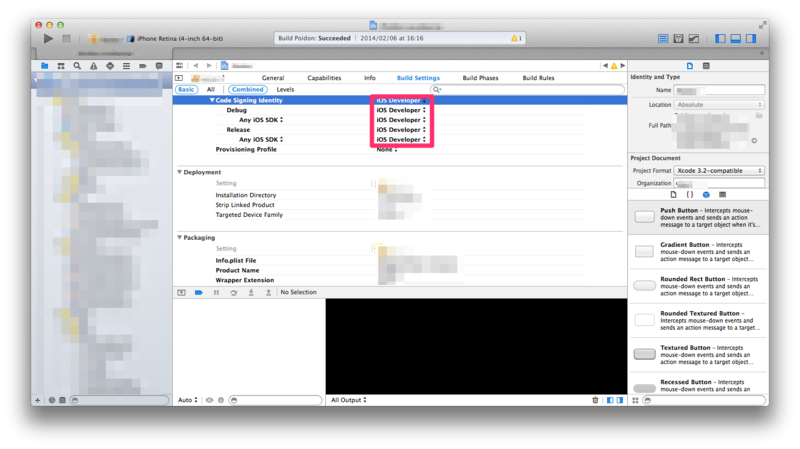Show the Code Snippet library
800x449 pixels.
click(x=690, y=194)
